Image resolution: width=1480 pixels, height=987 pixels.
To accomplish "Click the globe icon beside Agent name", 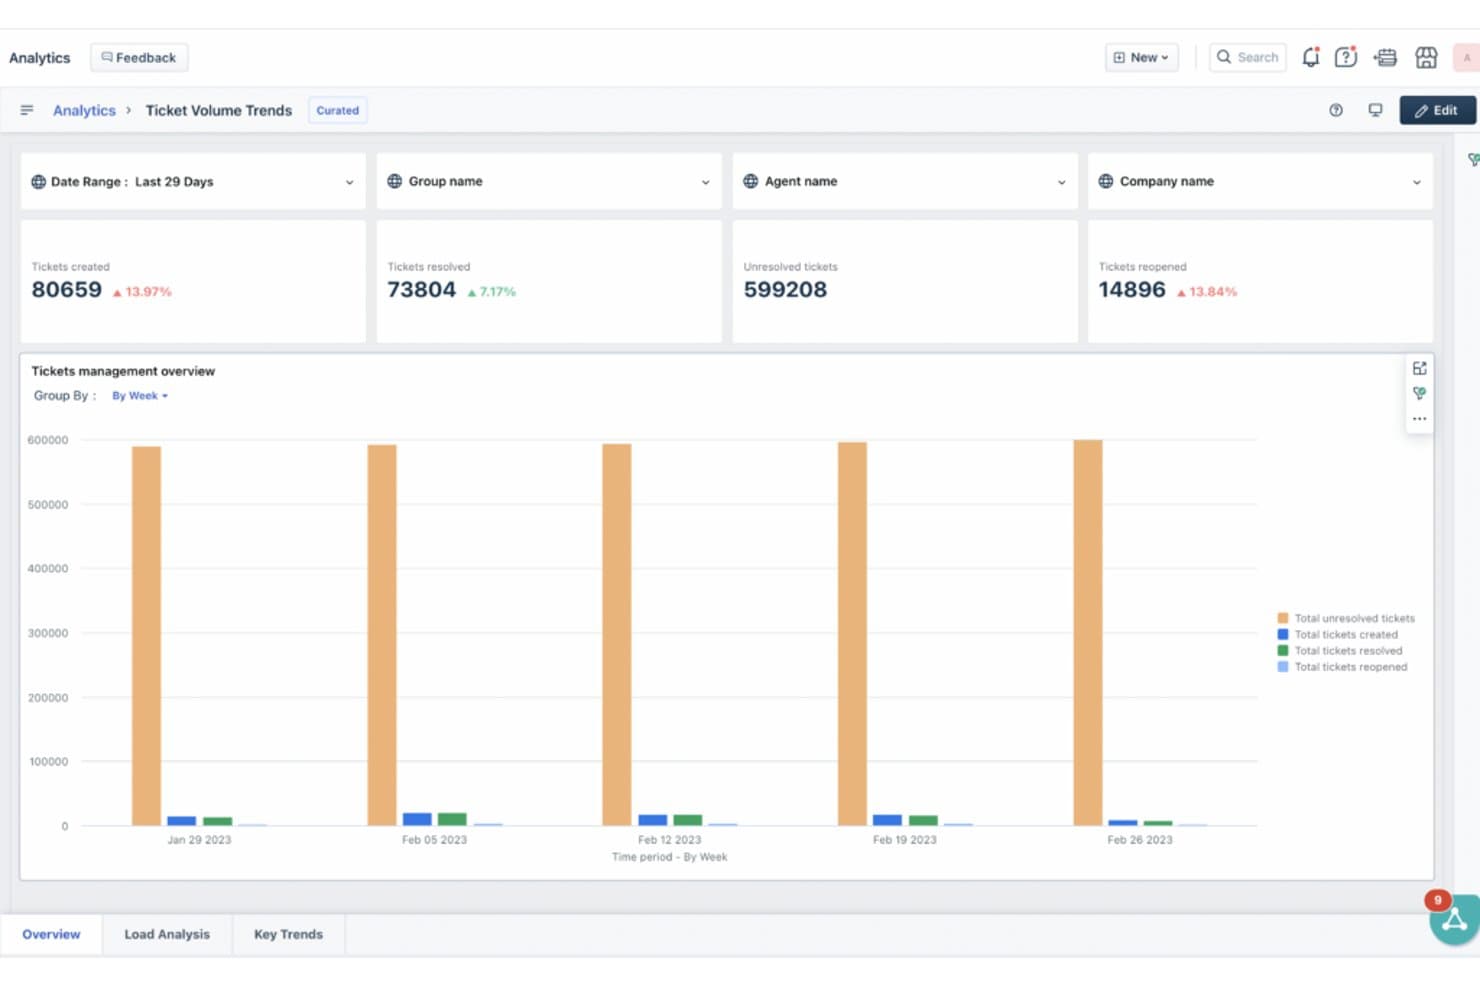I will (x=750, y=181).
